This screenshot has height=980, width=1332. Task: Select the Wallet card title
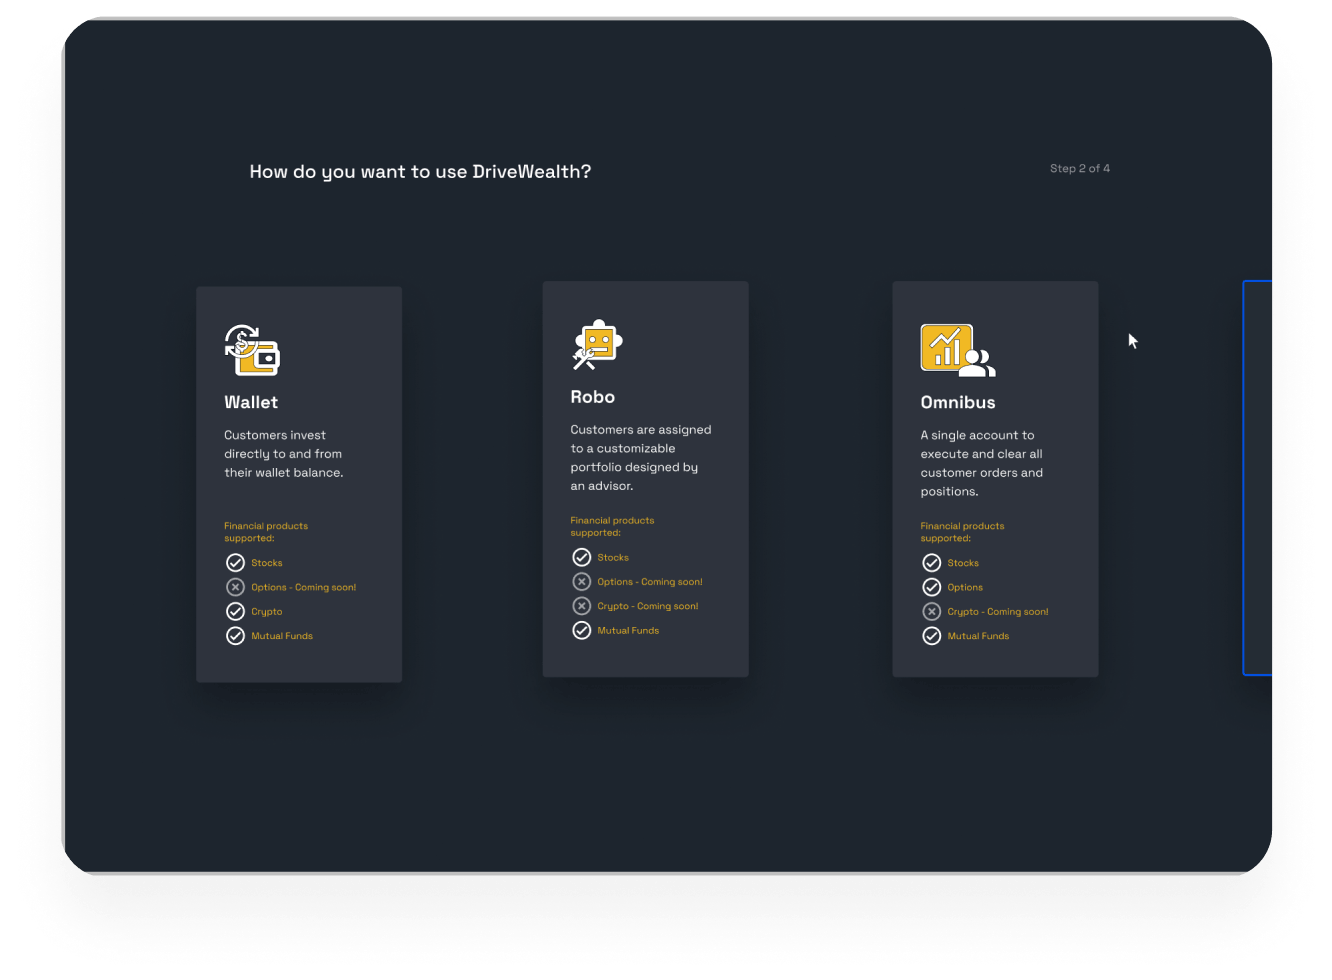pyautogui.click(x=251, y=402)
